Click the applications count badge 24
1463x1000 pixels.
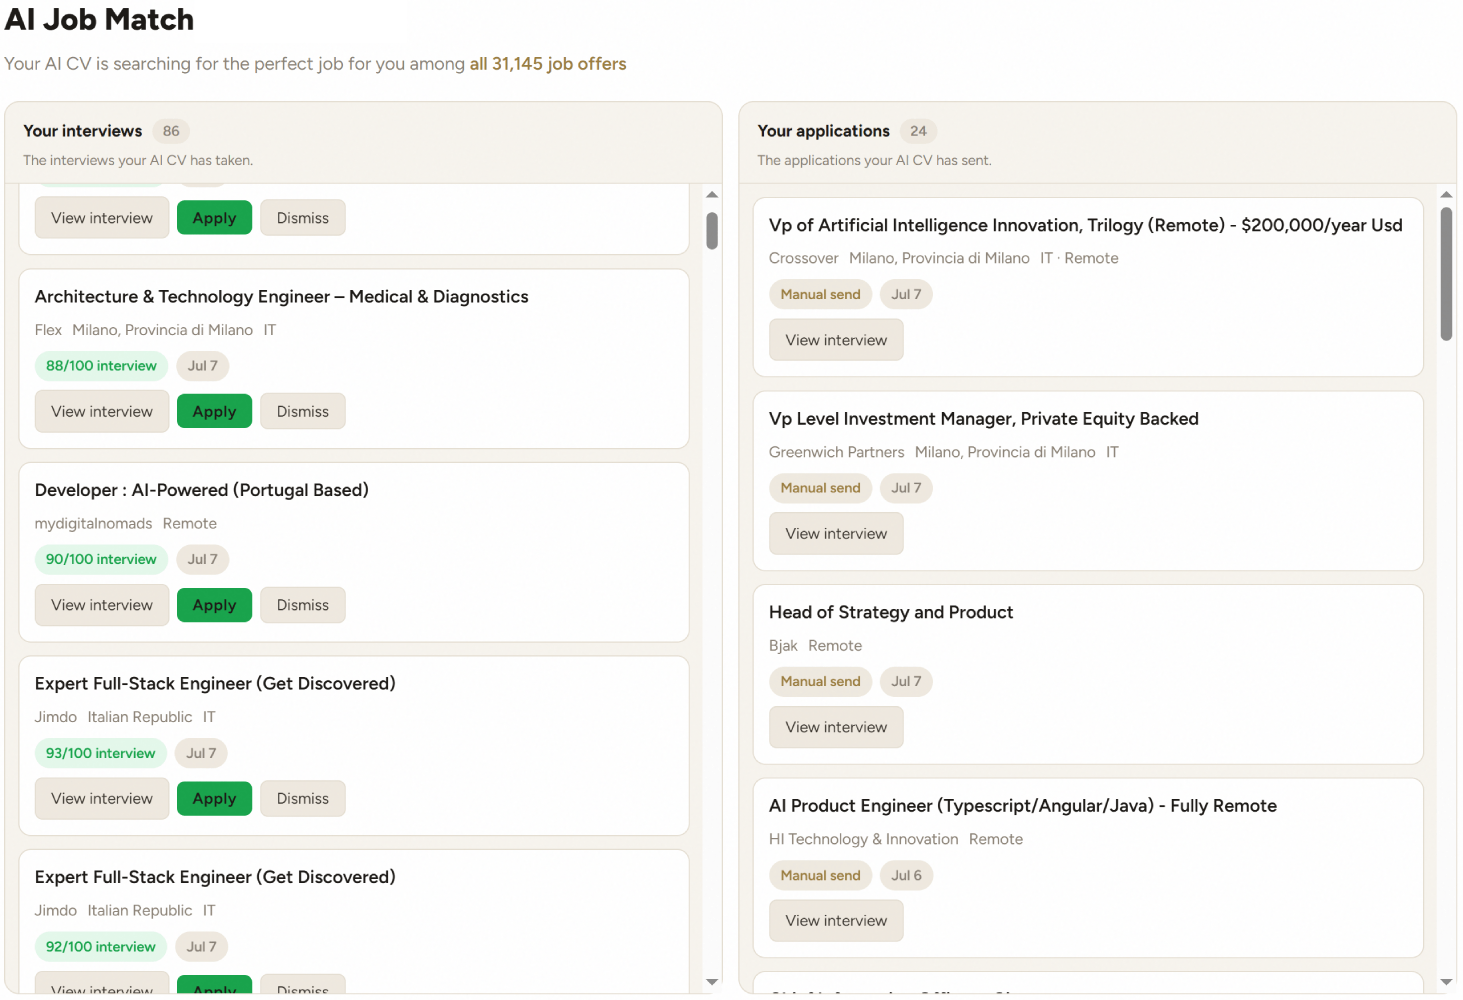click(x=918, y=131)
